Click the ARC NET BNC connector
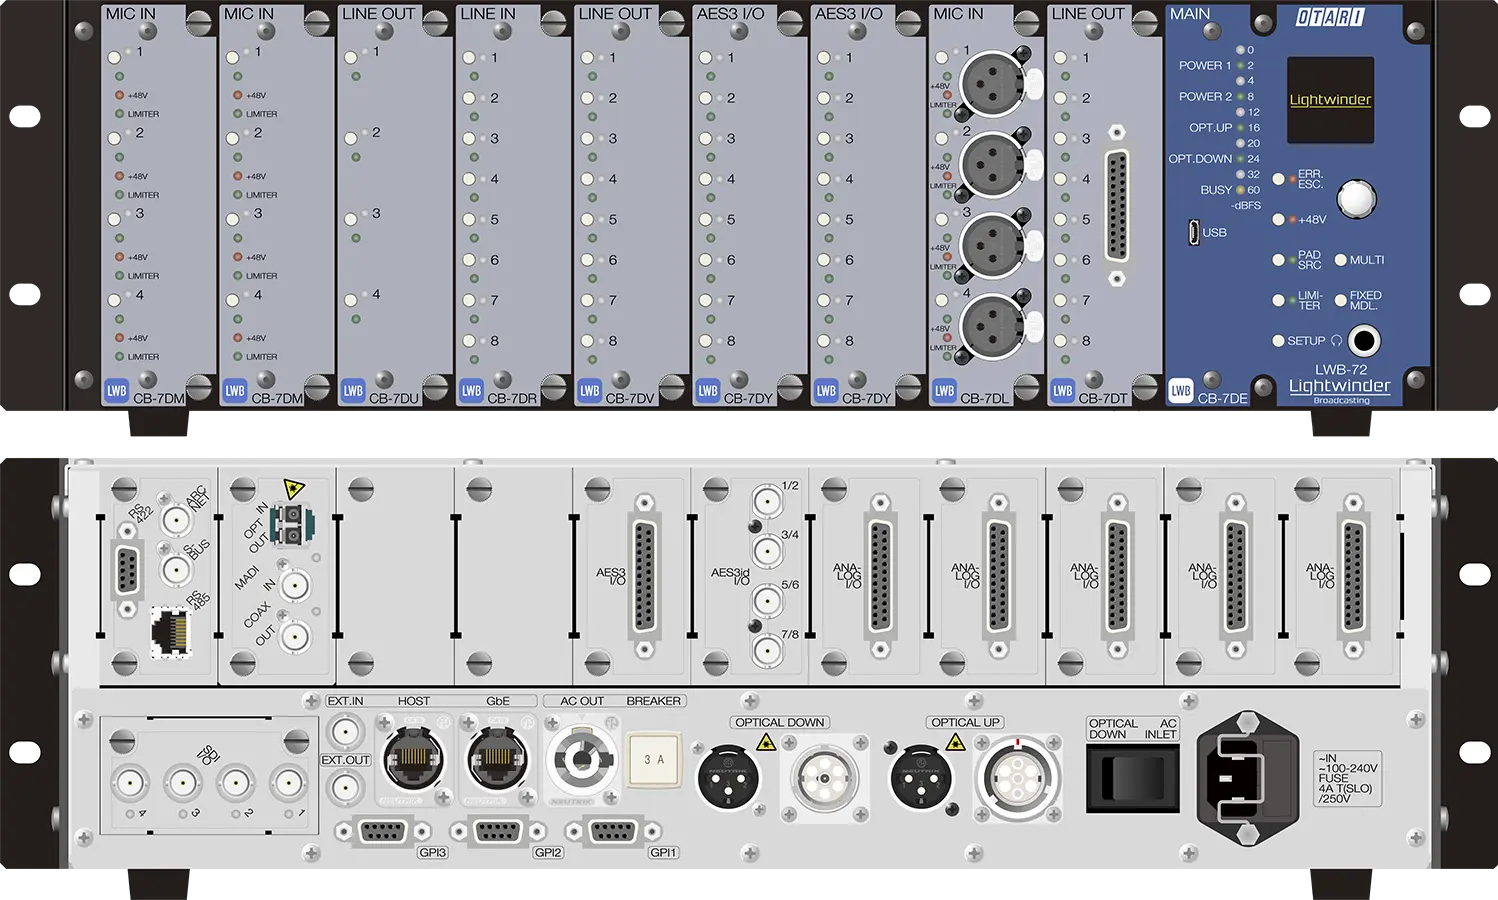Image resolution: width=1498 pixels, height=900 pixels. point(175,520)
